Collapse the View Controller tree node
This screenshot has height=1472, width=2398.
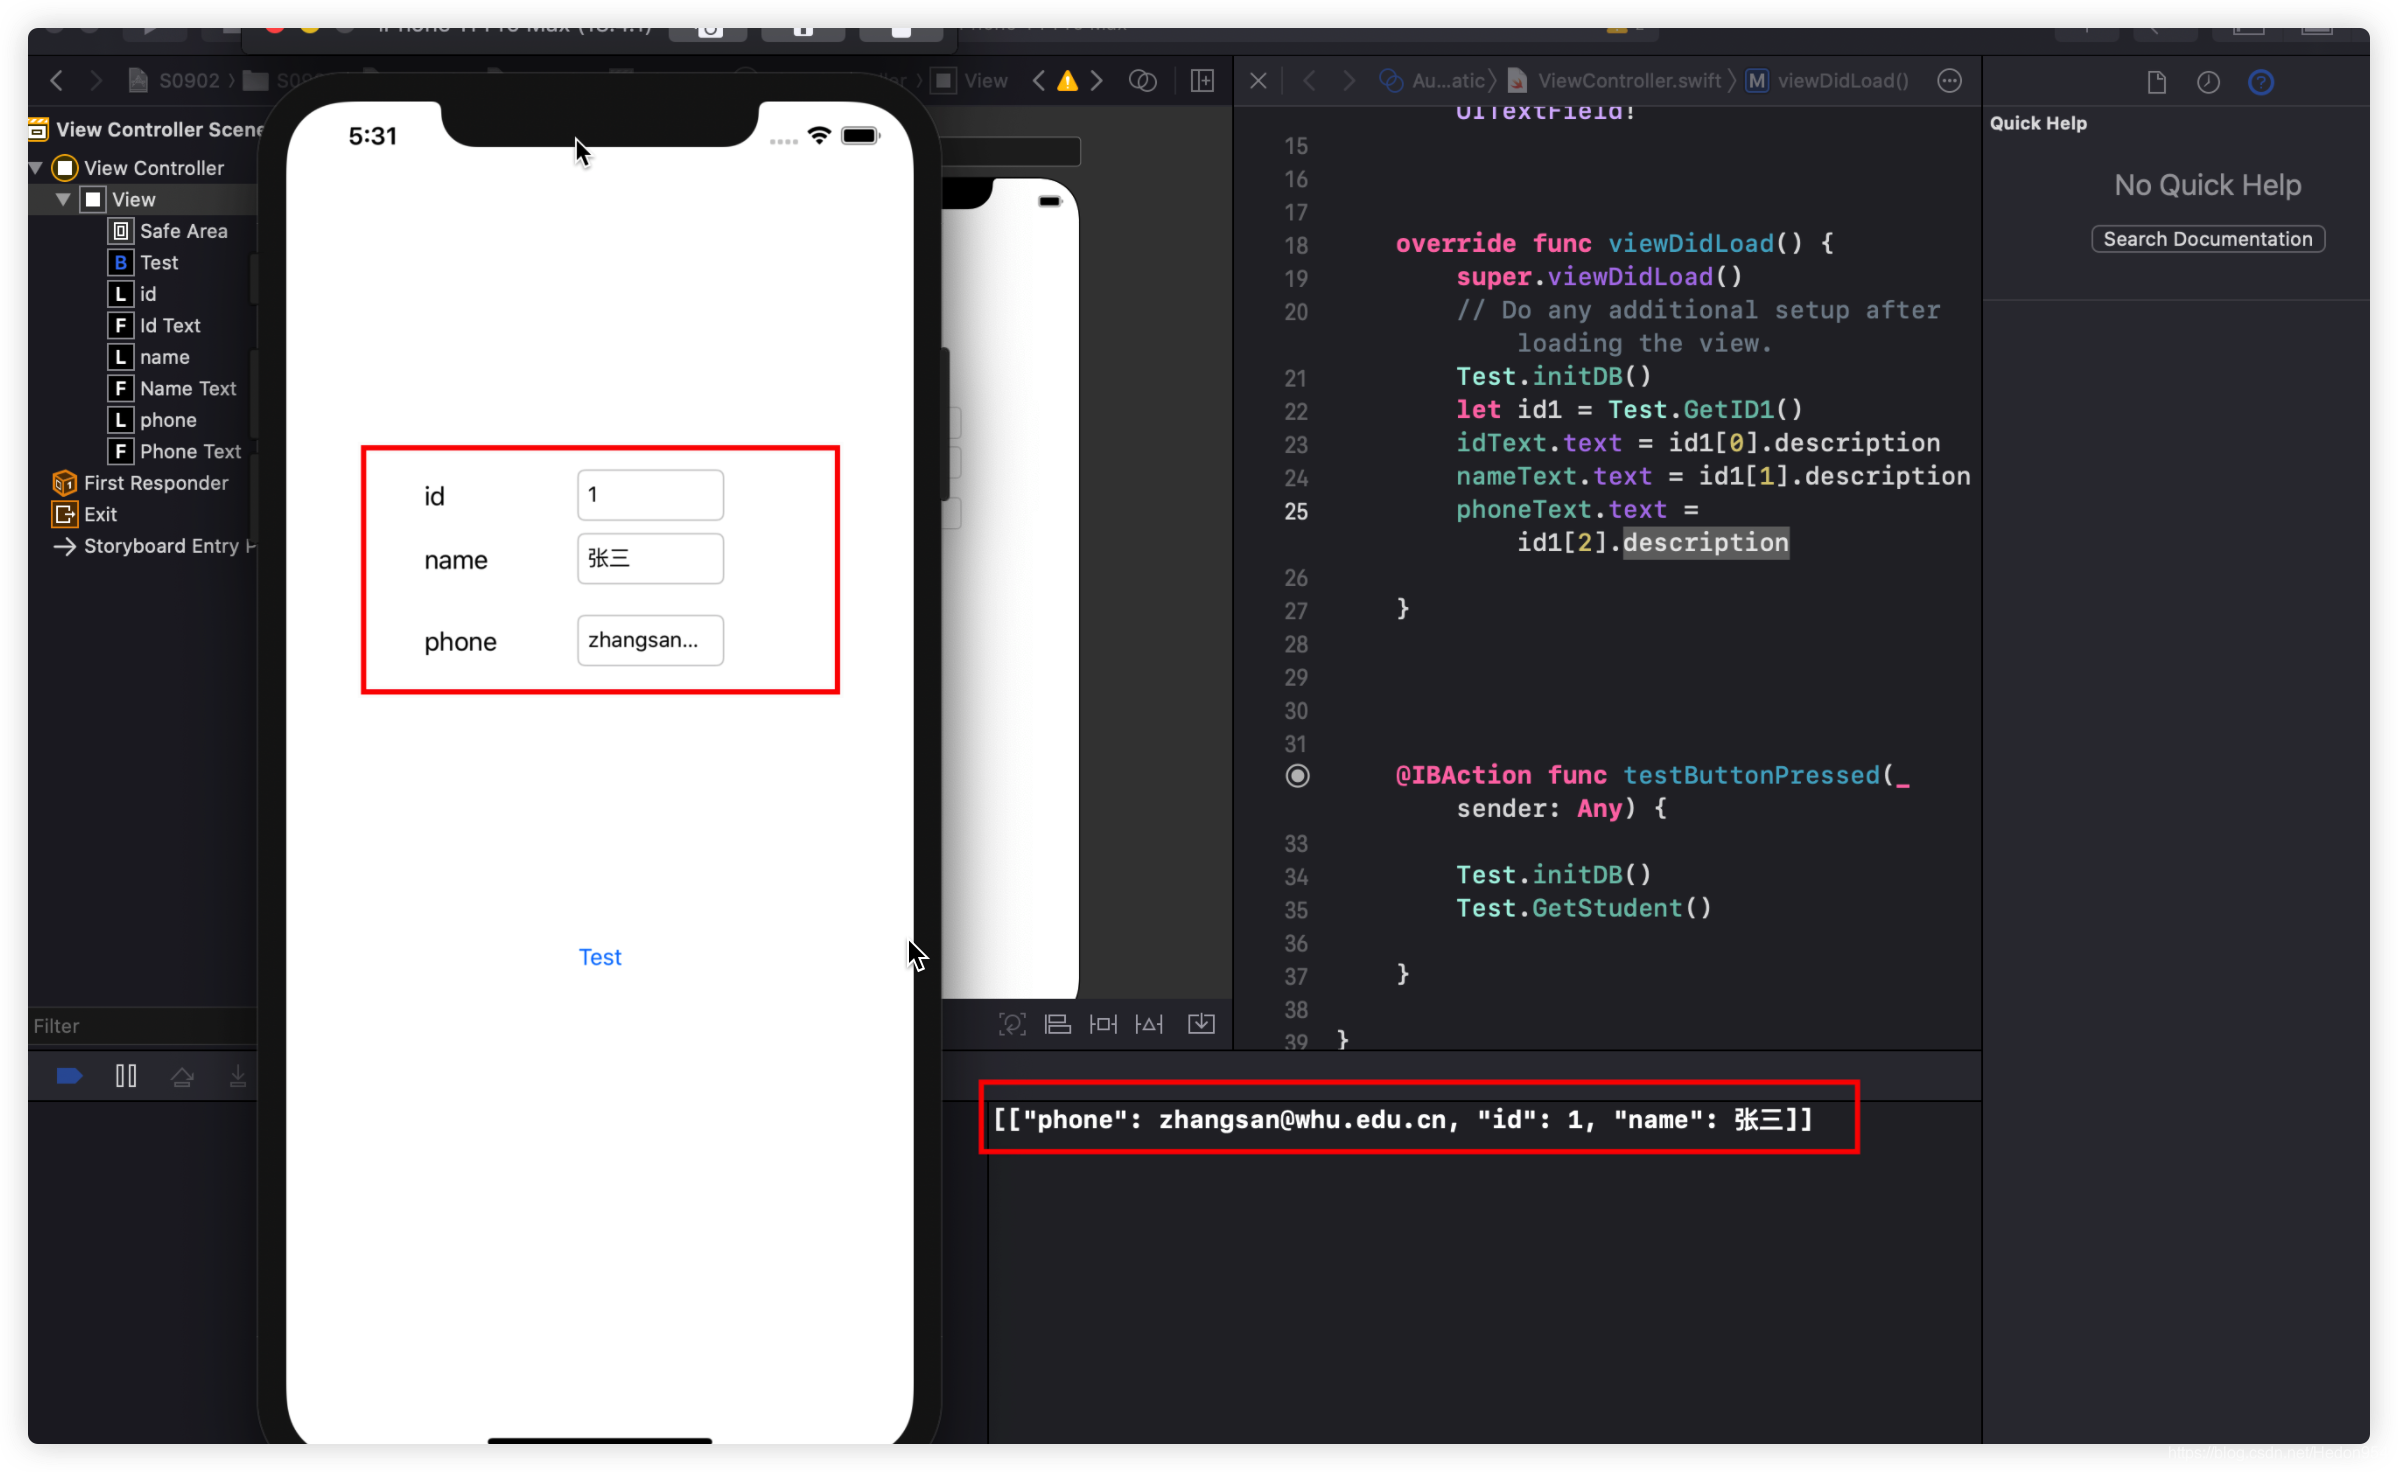(x=35, y=167)
